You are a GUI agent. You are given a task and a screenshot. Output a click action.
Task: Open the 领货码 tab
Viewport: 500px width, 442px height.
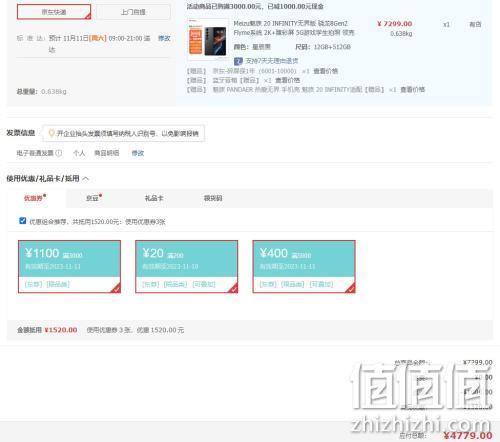pyautogui.click(x=213, y=198)
